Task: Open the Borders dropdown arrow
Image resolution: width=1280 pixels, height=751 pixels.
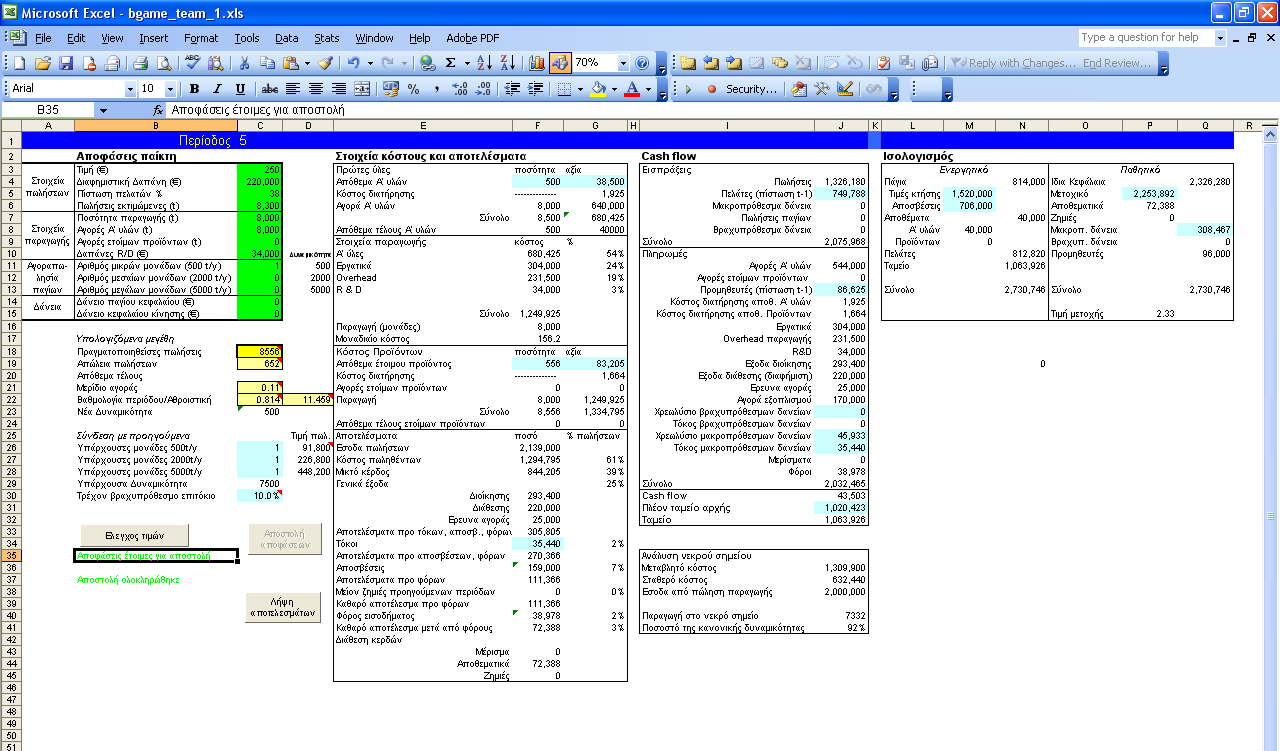Action: click(581, 89)
